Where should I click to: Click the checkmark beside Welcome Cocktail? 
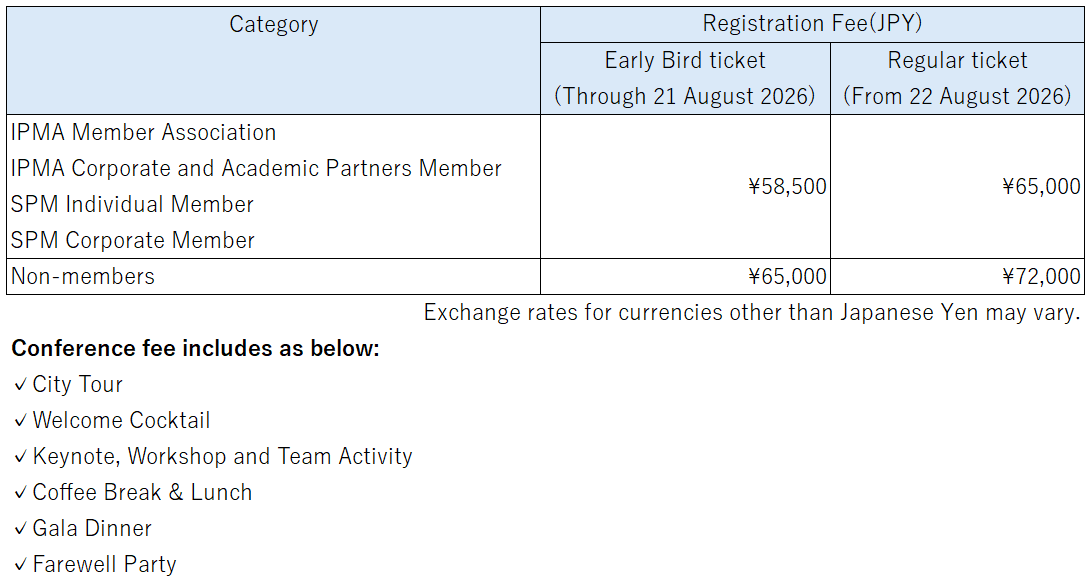(20, 421)
